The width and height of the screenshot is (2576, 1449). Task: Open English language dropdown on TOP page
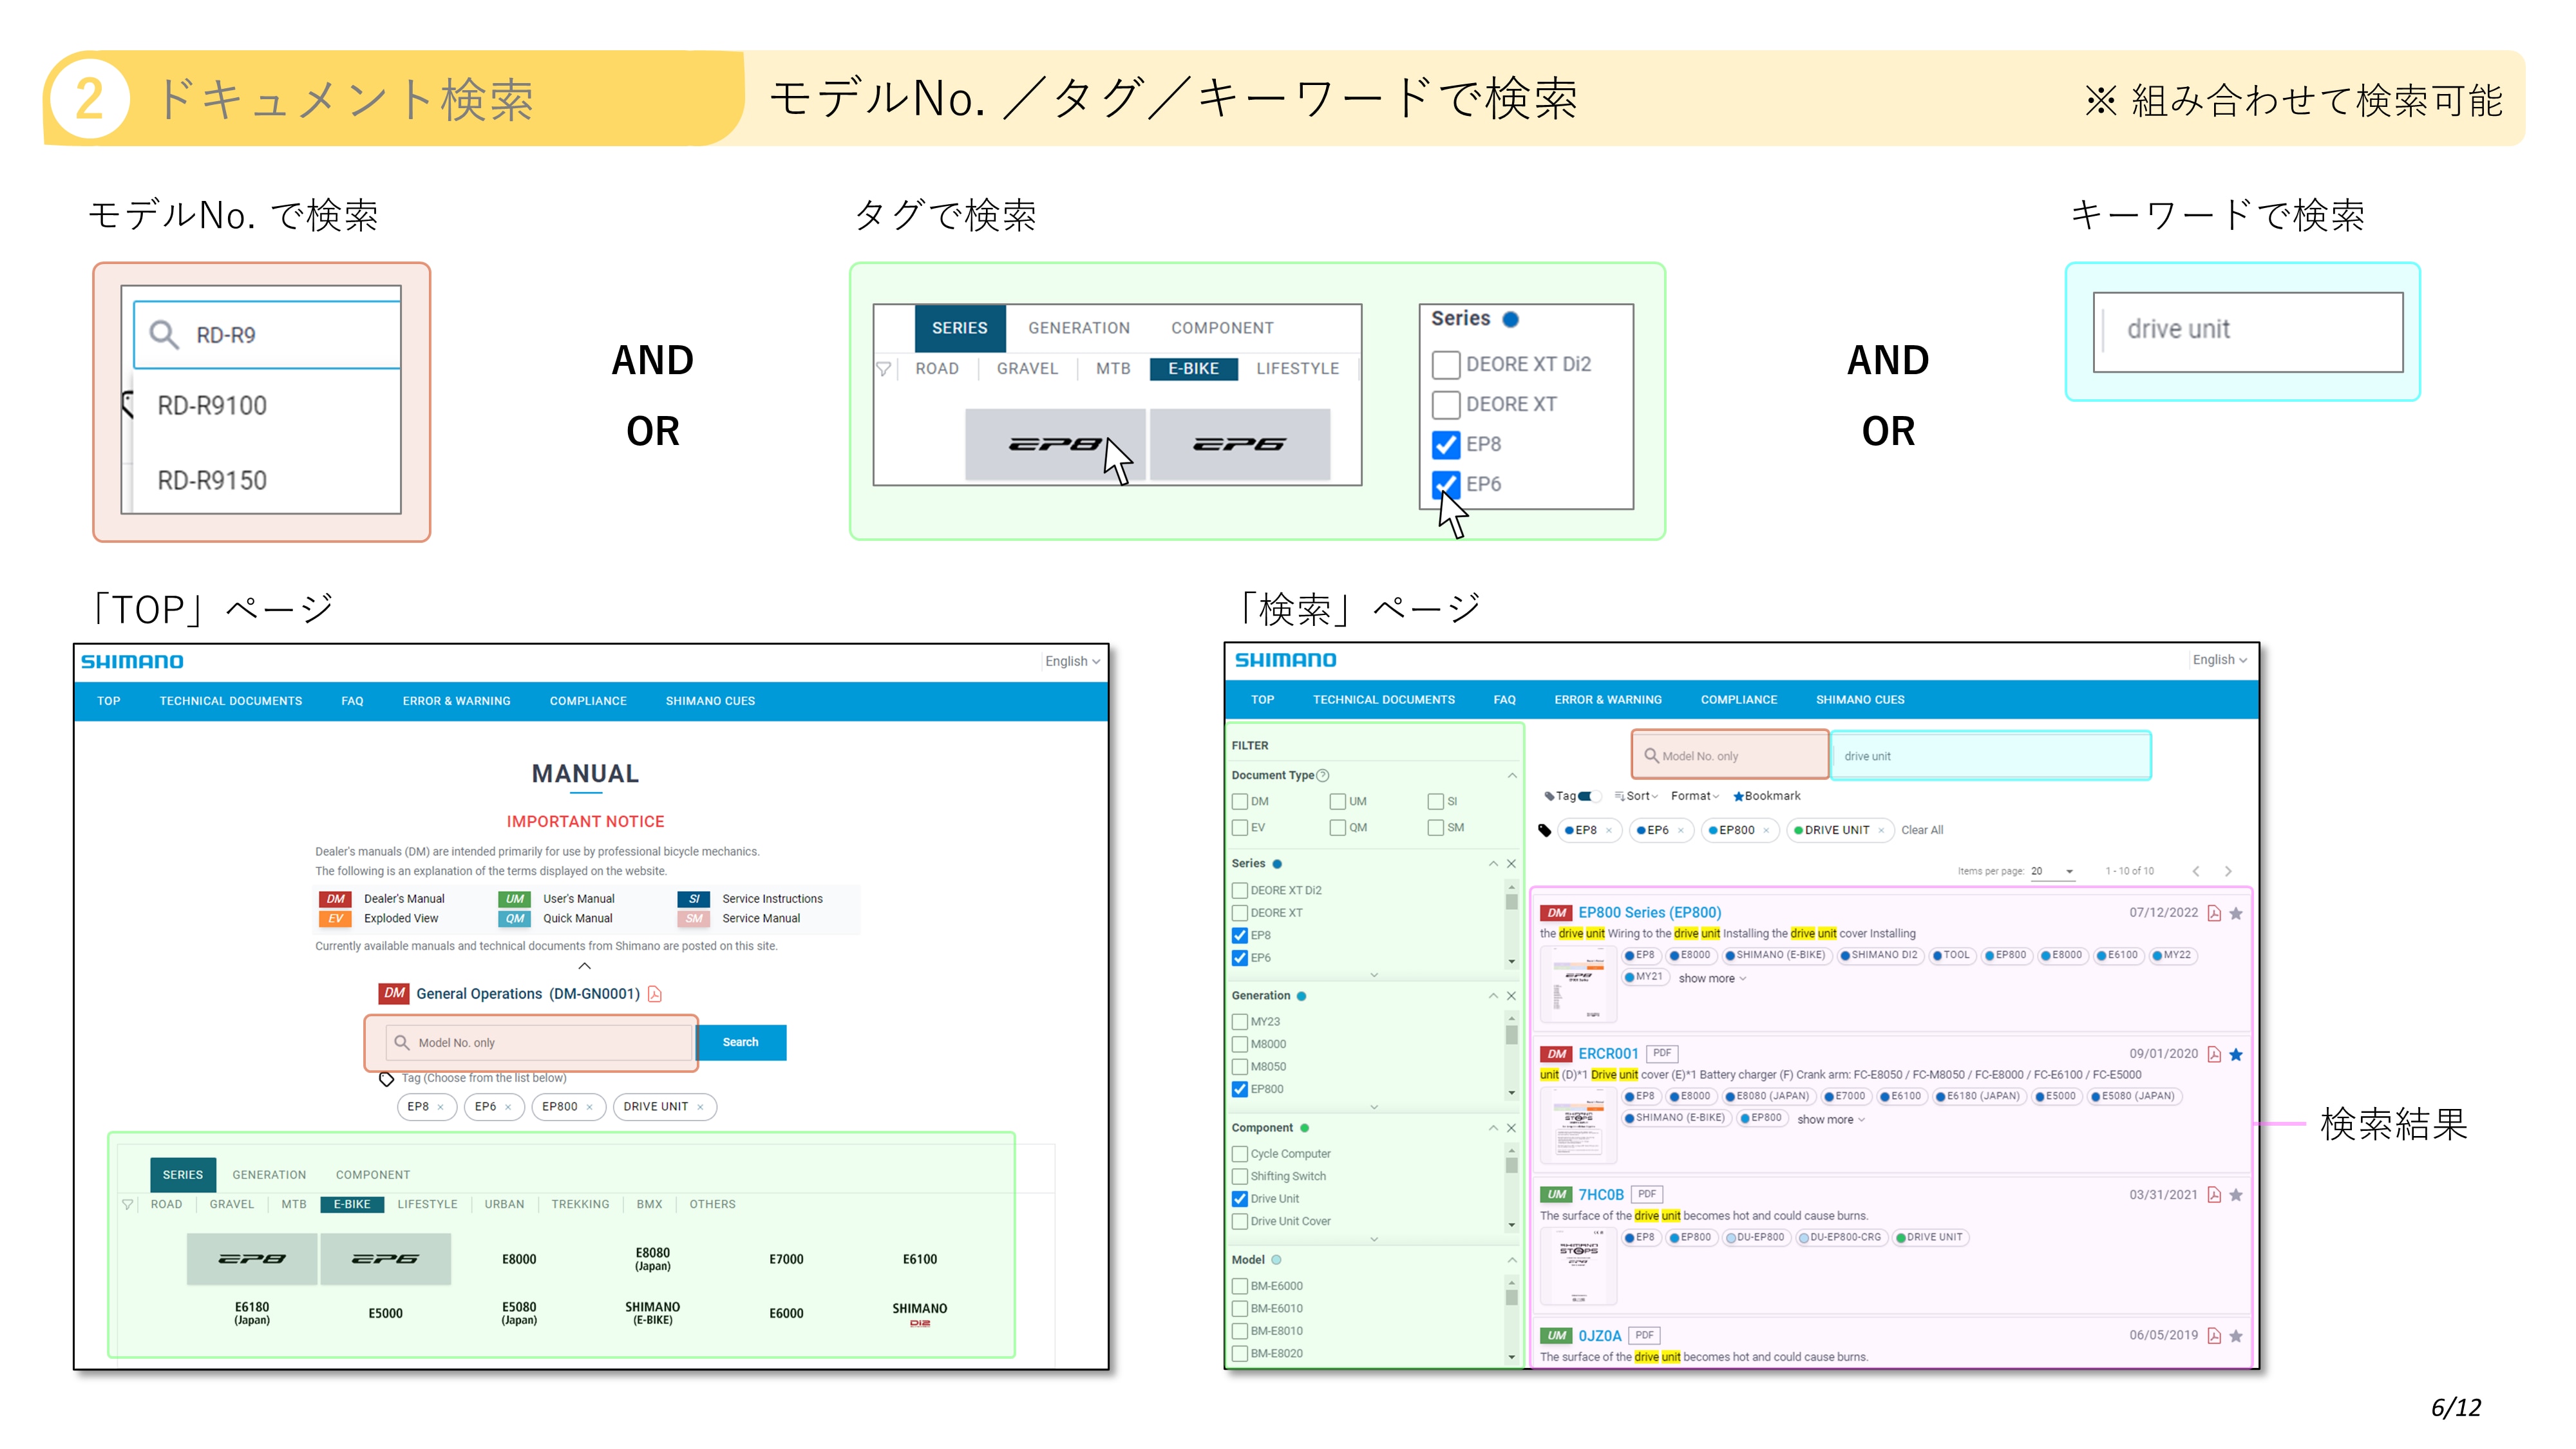(1072, 662)
